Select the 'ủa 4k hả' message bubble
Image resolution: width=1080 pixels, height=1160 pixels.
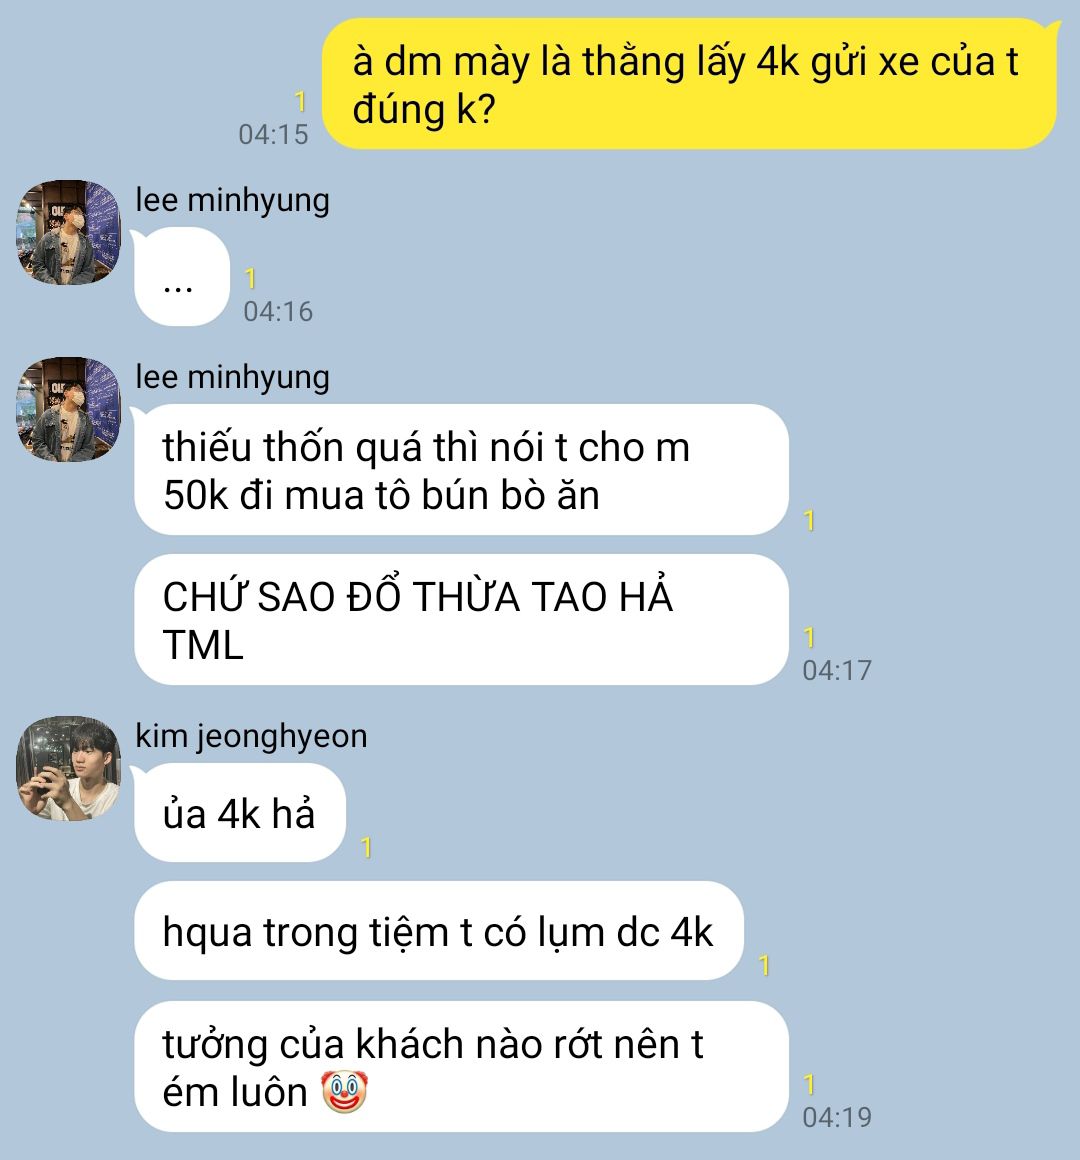coord(240,813)
